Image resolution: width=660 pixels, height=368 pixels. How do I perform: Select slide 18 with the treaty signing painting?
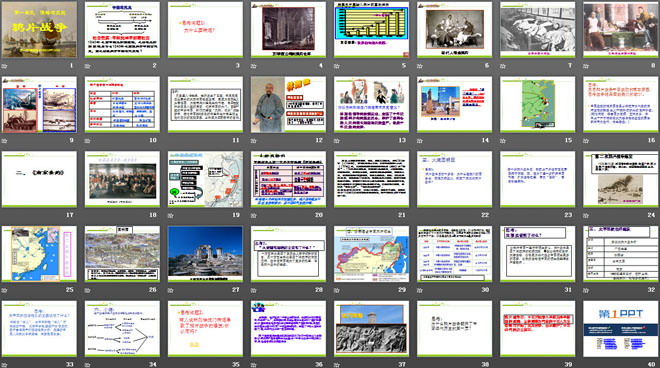coord(122,179)
